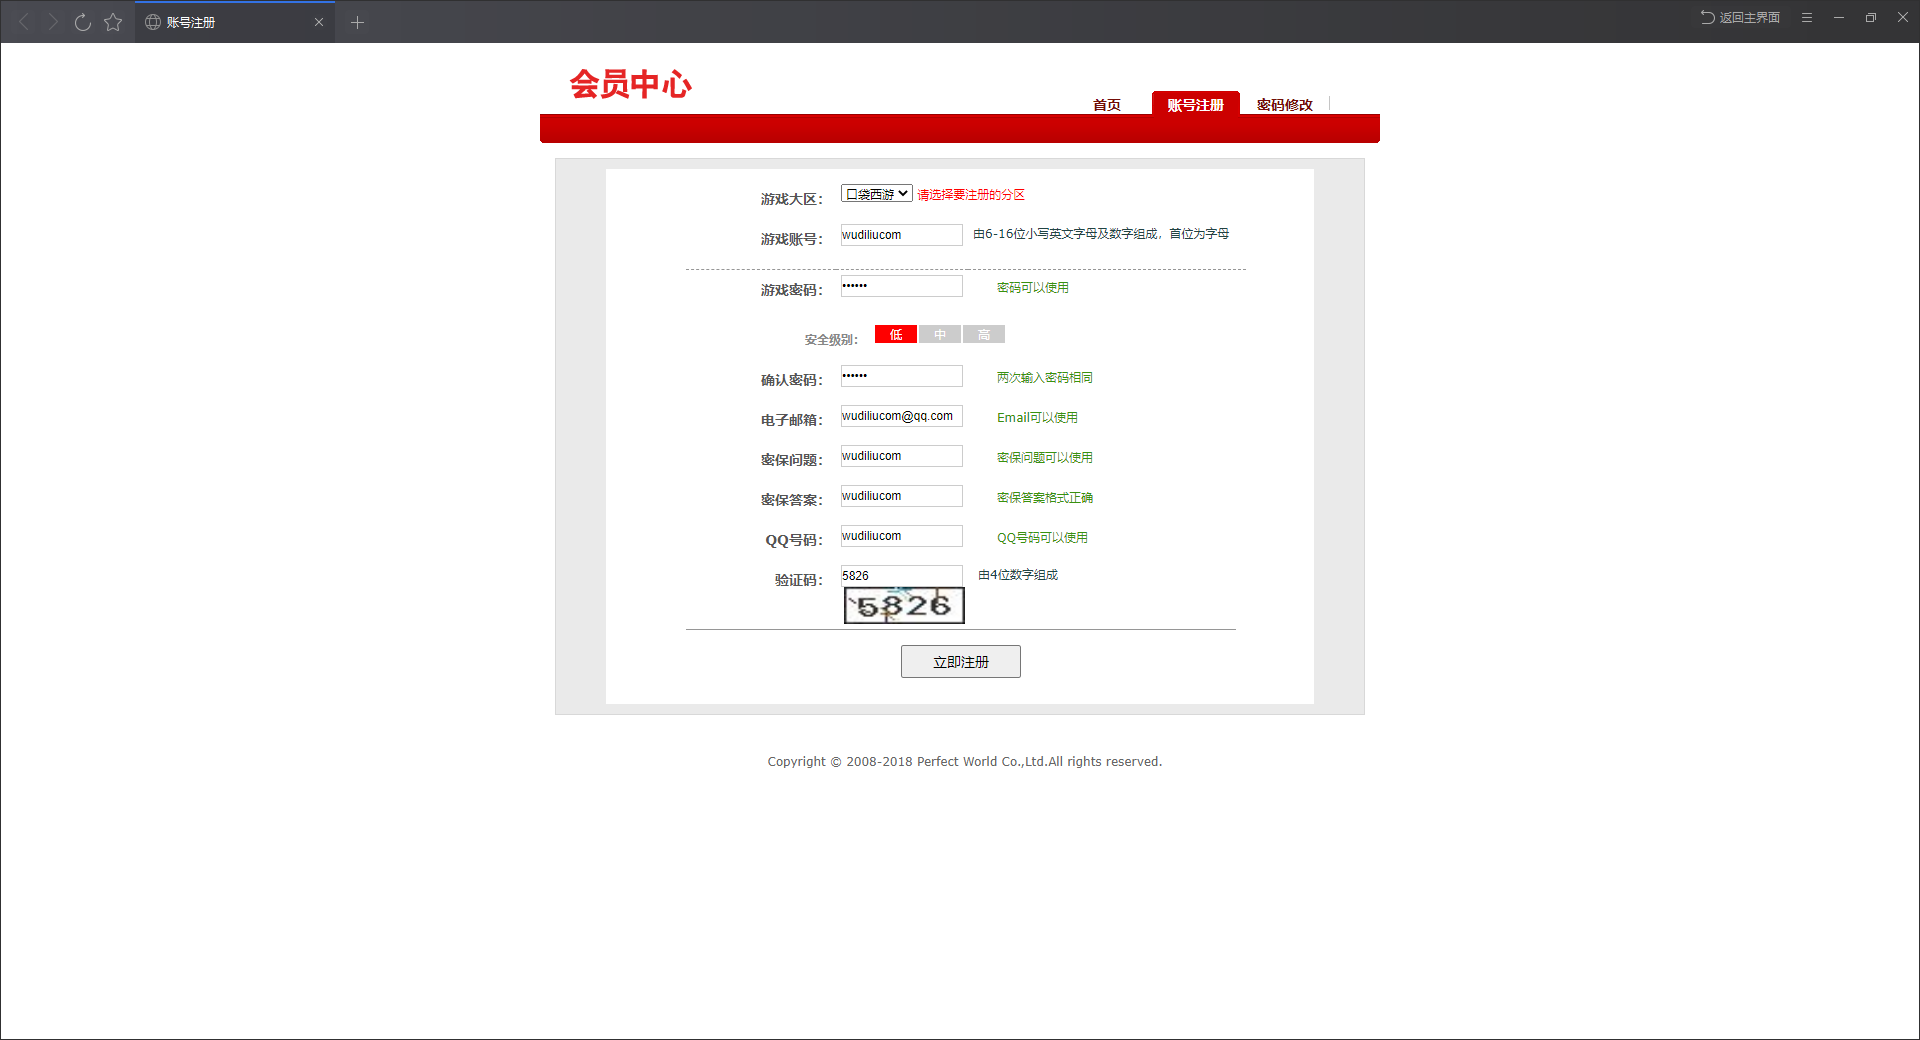Viewport: 1920px width, 1040px height.
Task: Close the browser window
Action: 1903,17
